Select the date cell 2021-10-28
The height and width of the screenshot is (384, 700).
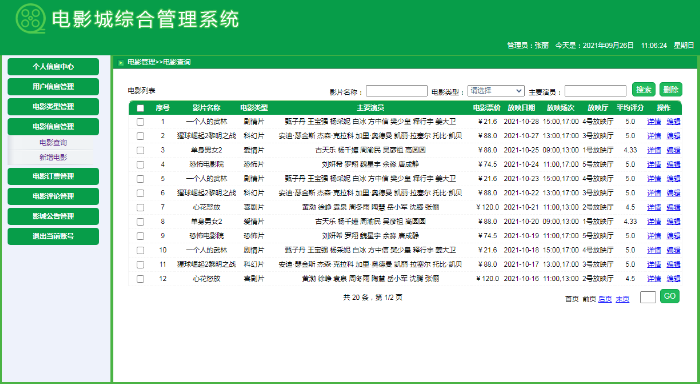coord(521,121)
